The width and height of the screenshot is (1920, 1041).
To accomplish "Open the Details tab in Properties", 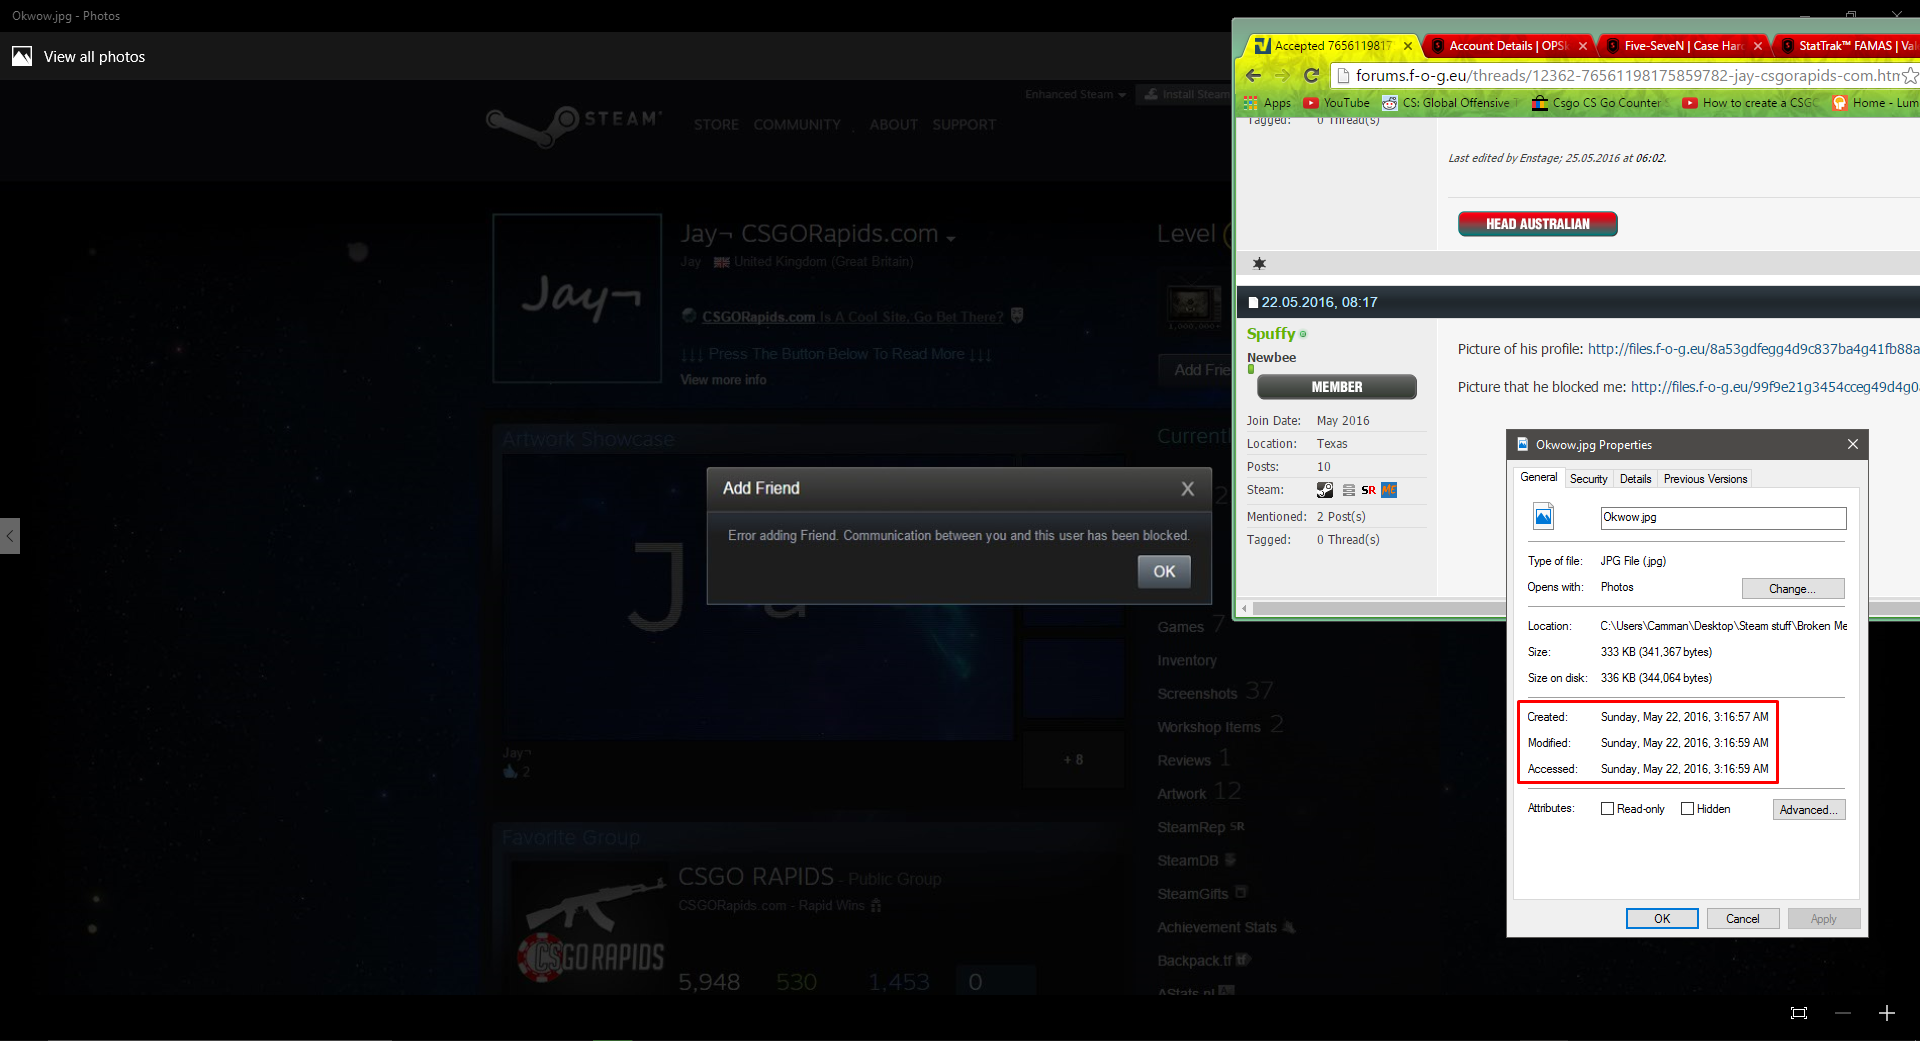I will click(x=1635, y=479).
